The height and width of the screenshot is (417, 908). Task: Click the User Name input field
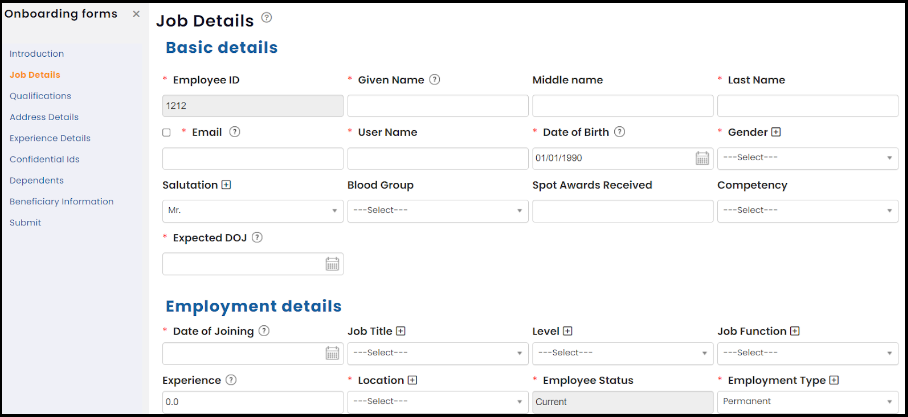438,158
